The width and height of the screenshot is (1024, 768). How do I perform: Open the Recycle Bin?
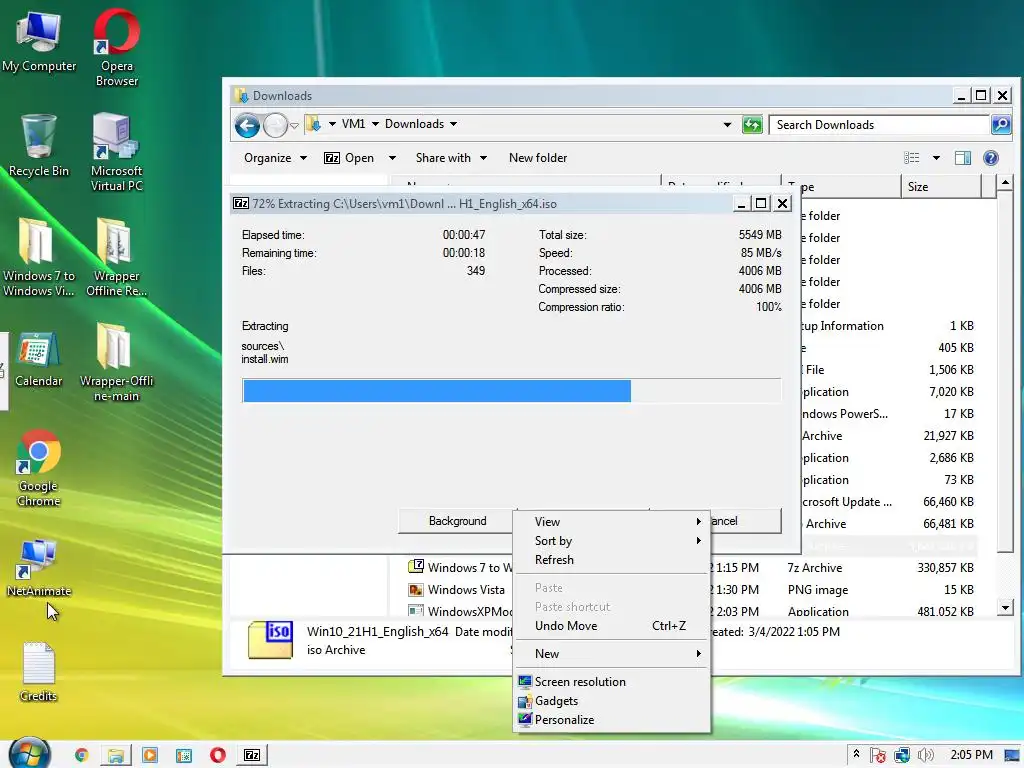[39, 145]
